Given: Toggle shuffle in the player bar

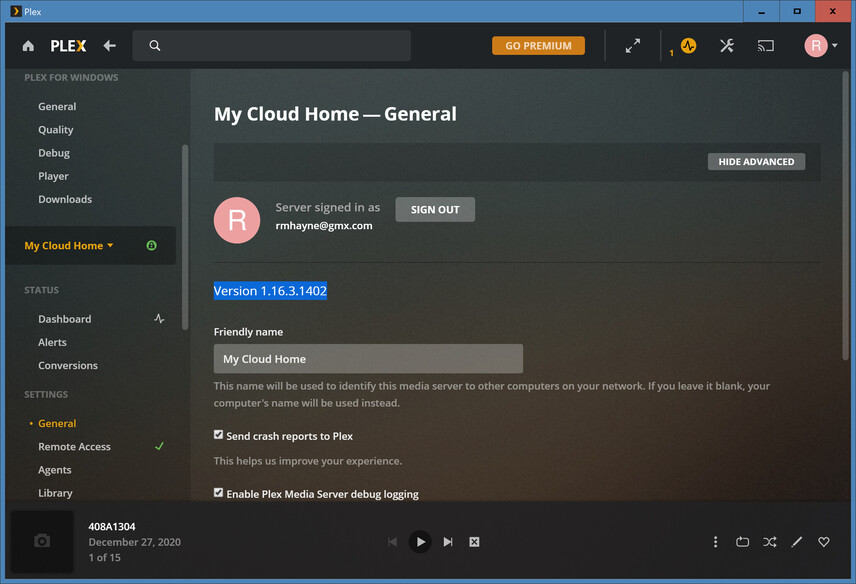Looking at the screenshot, I should click(770, 542).
